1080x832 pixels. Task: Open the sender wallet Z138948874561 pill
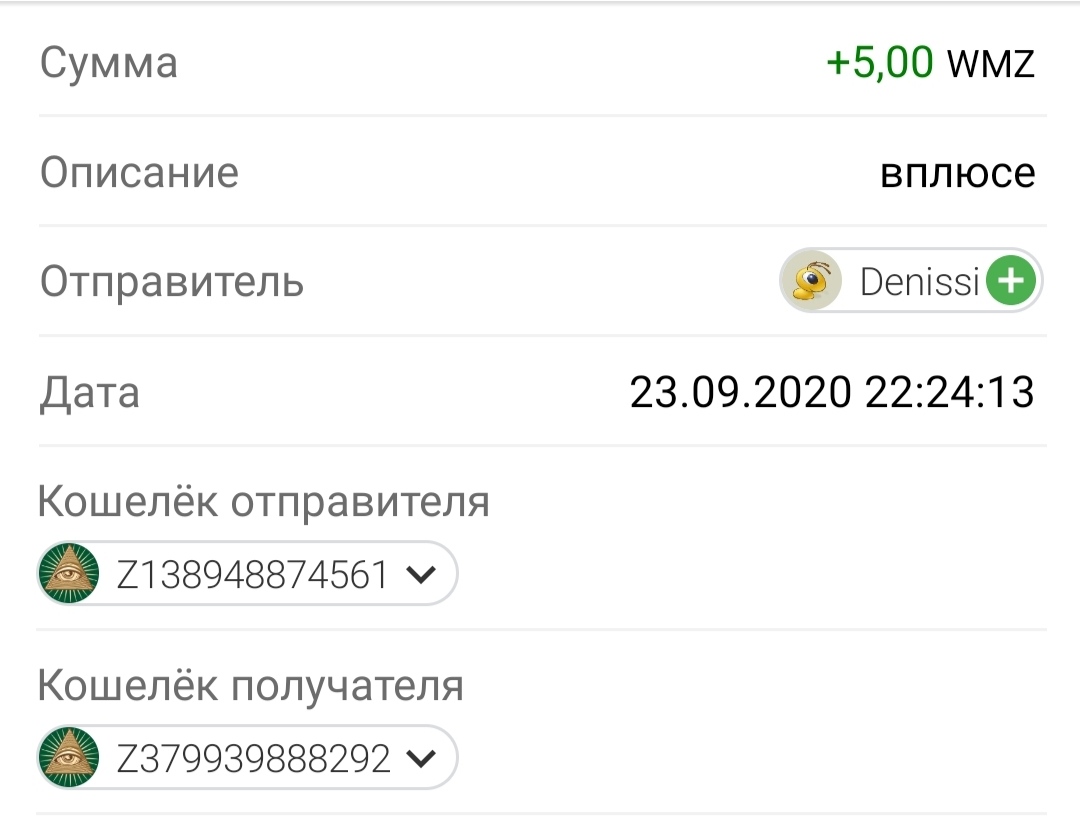click(x=247, y=573)
